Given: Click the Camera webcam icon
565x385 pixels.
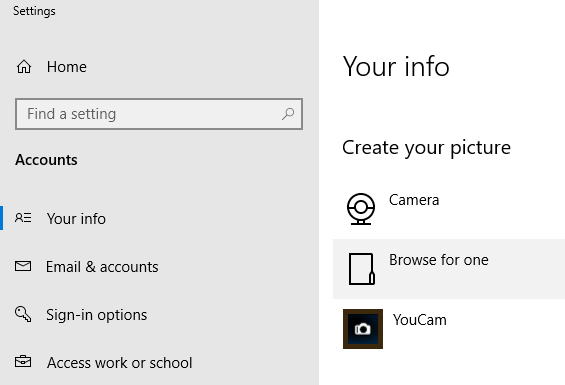Looking at the screenshot, I should click(361, 209).
